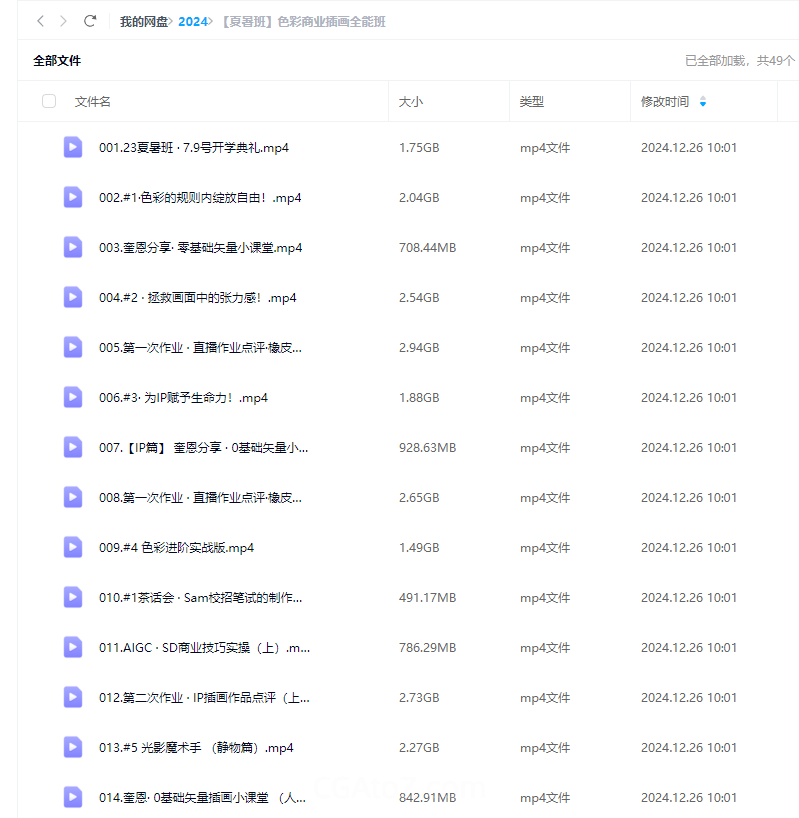Open 003.奎恩分享·零基础矢量小课堂 video
The width and height of the screenshot is (799, 818).
(x=200, y=248)
